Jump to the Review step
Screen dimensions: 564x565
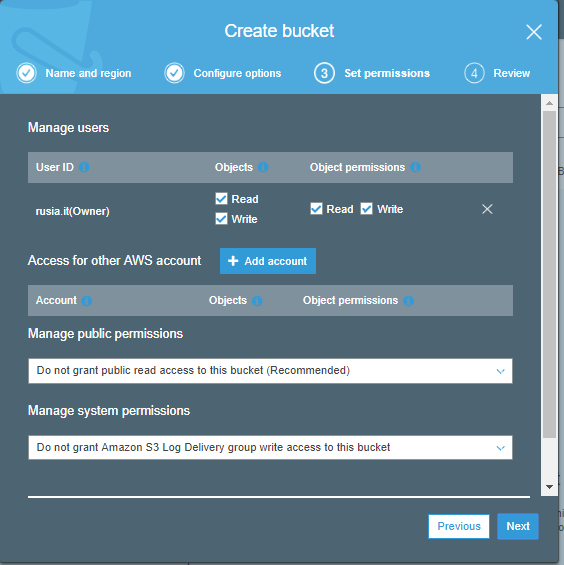(x=497, y=73)
